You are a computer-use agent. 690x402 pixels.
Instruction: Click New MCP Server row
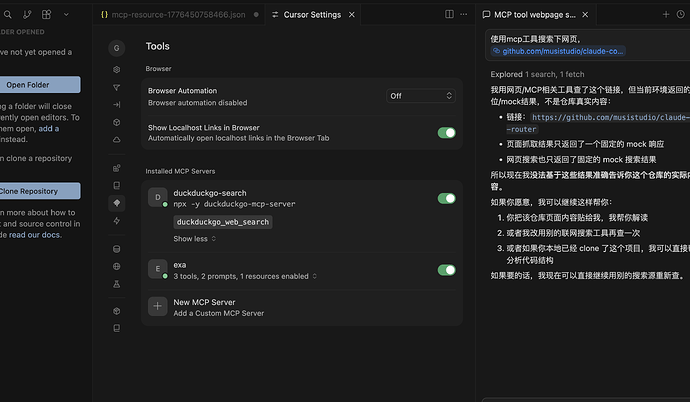(x=302, y=307)
